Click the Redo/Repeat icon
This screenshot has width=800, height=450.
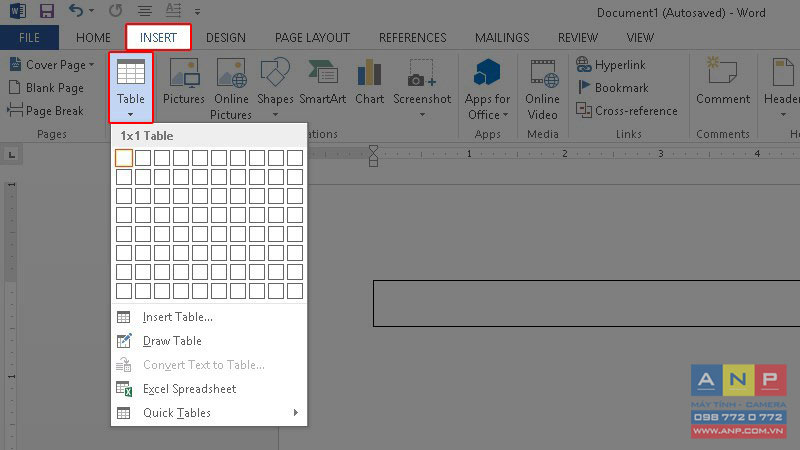point(115,11)
